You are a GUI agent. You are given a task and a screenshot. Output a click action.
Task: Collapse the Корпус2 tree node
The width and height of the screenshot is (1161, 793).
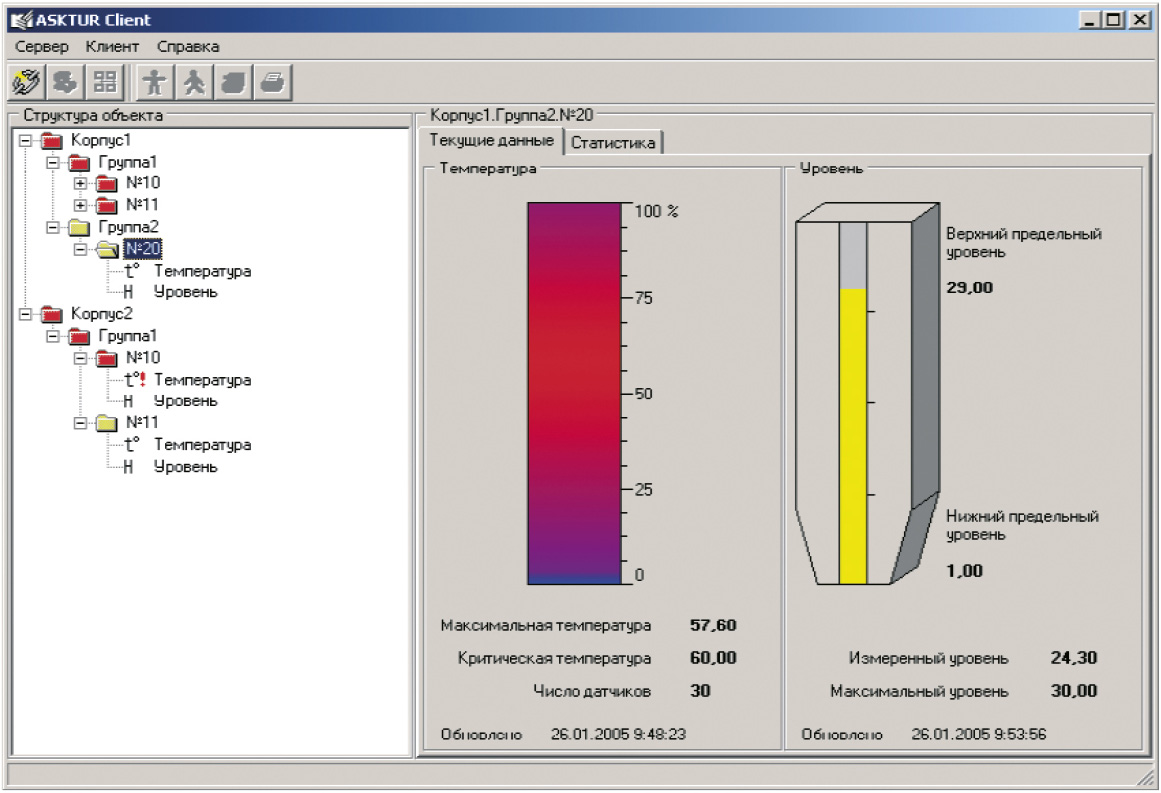coord(25,314)
